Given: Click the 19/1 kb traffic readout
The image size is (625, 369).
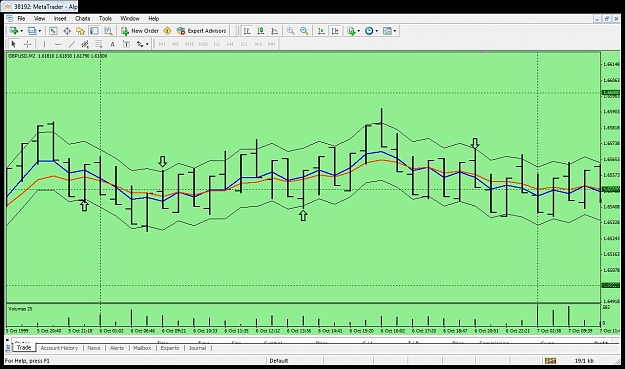Looking at the screenshot, I should [x=584, y=361].
